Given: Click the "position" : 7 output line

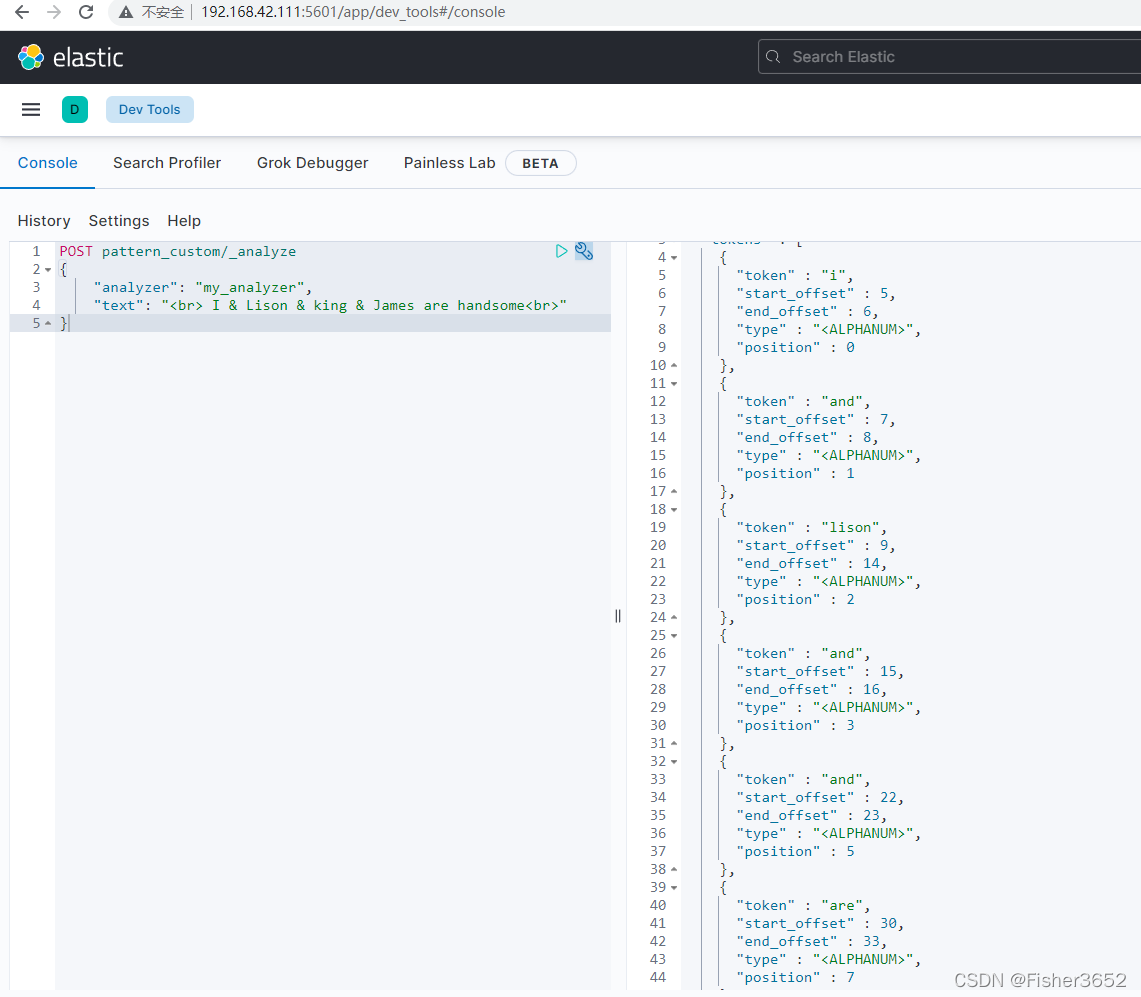Looking at the screenshot, I should click(x=795, y=977).
